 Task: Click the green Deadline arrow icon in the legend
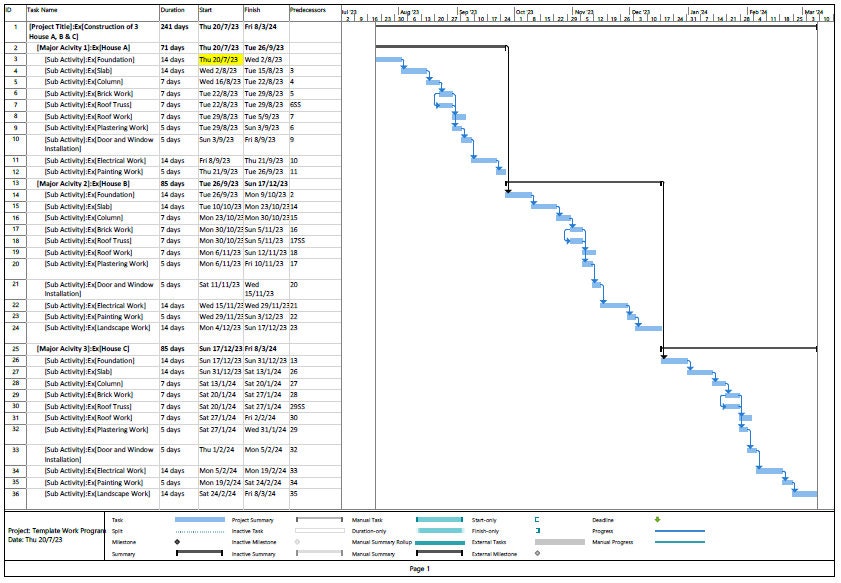(655, 519)
